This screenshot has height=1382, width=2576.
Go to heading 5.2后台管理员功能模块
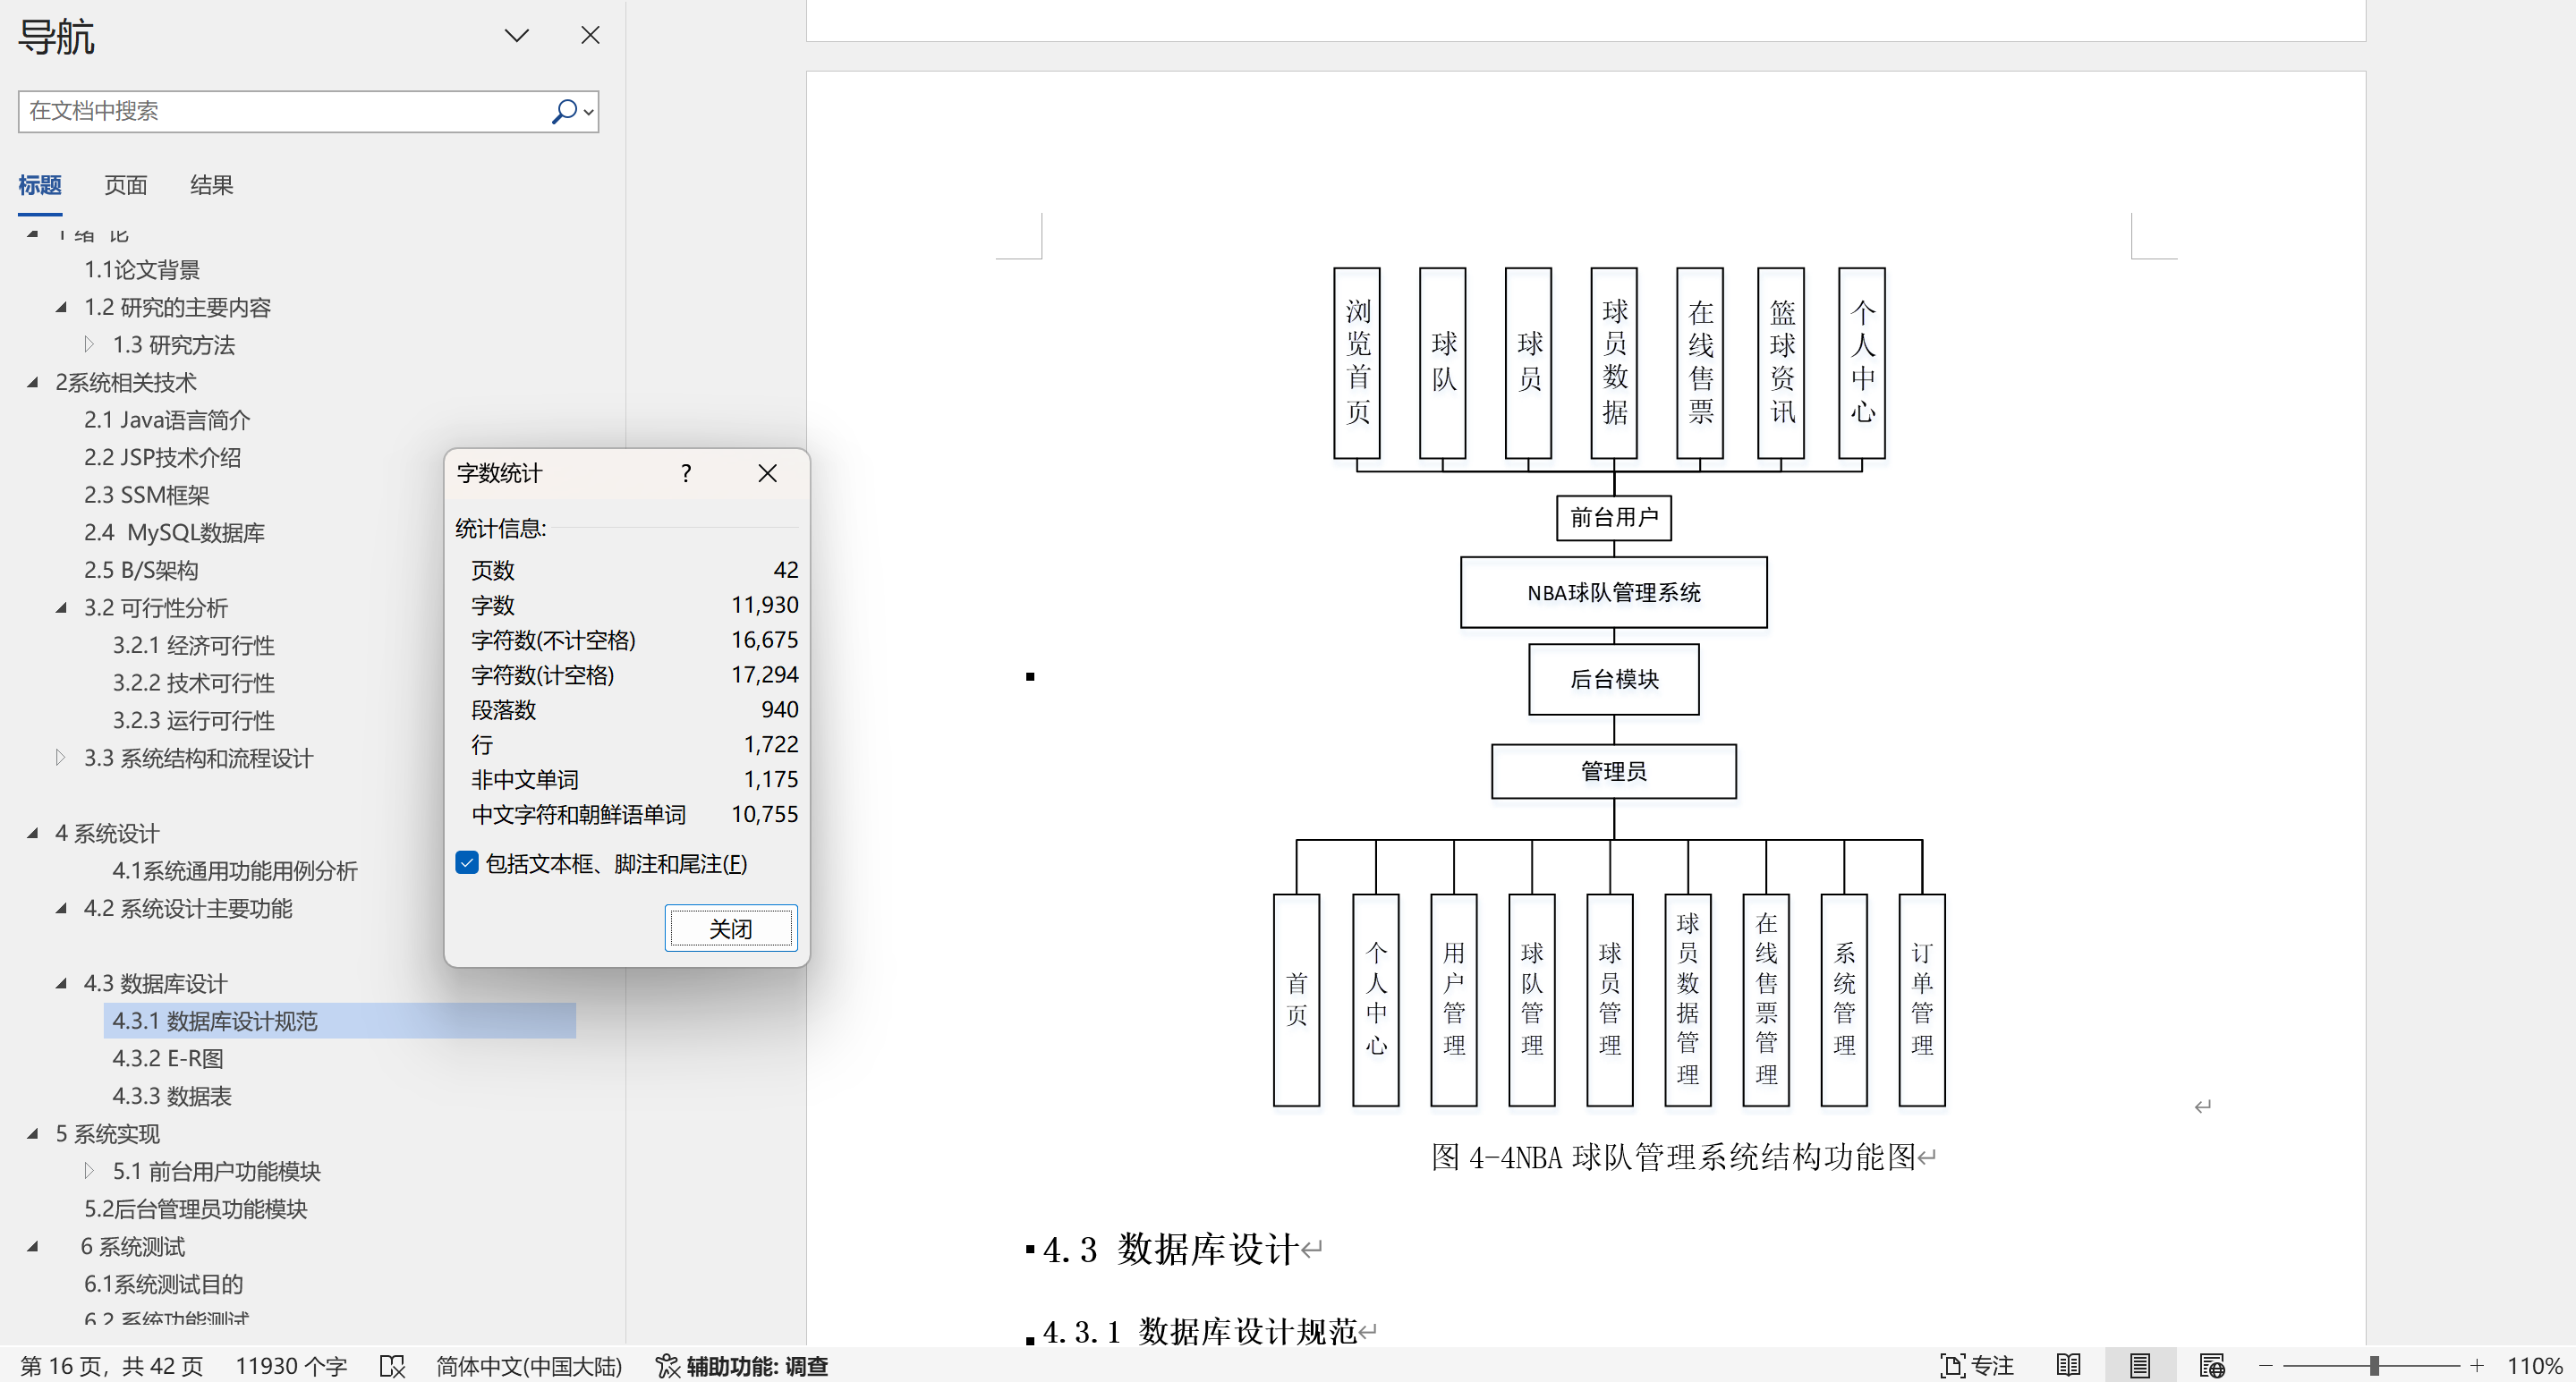(x=196, y=1209)
